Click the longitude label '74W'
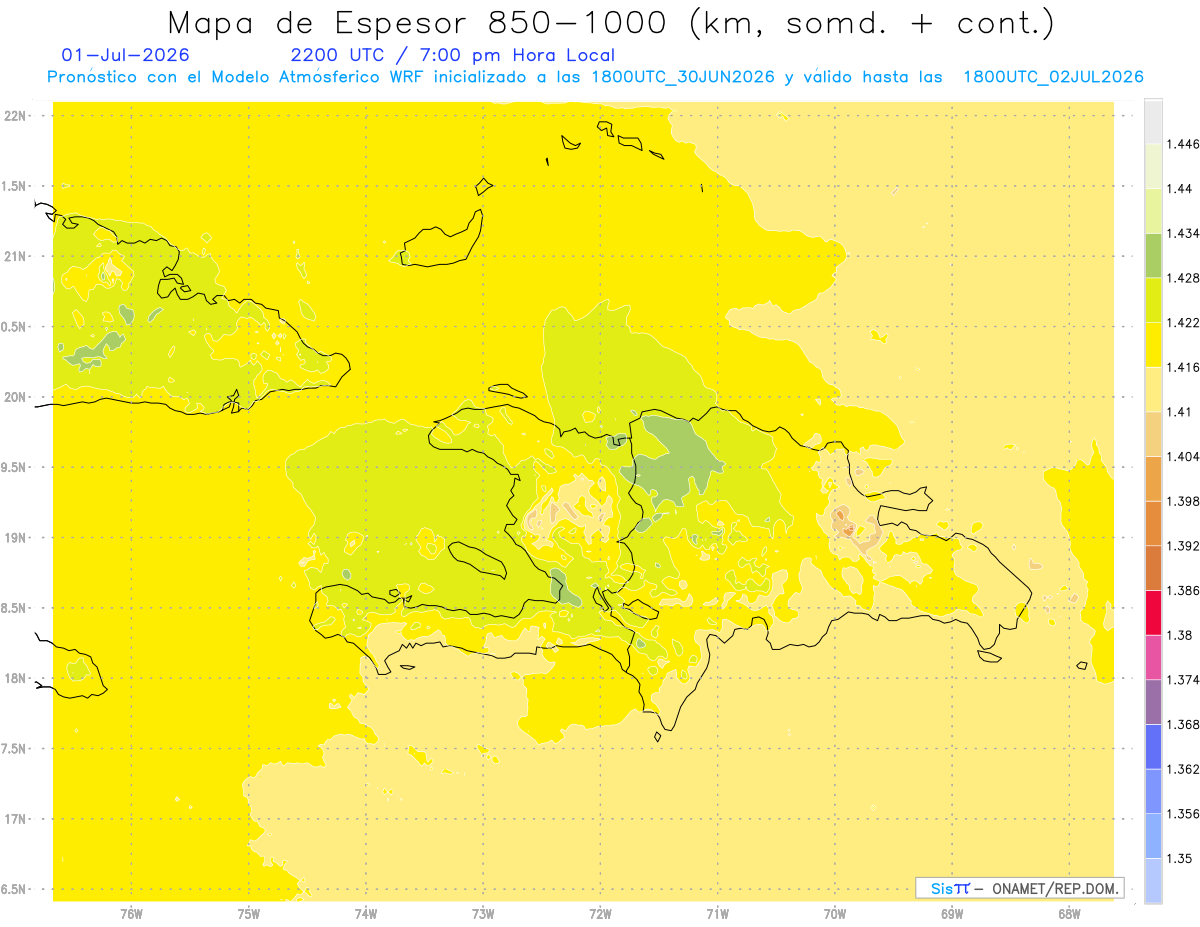The height and width of the screenshot is (927, 1200). 366,914
